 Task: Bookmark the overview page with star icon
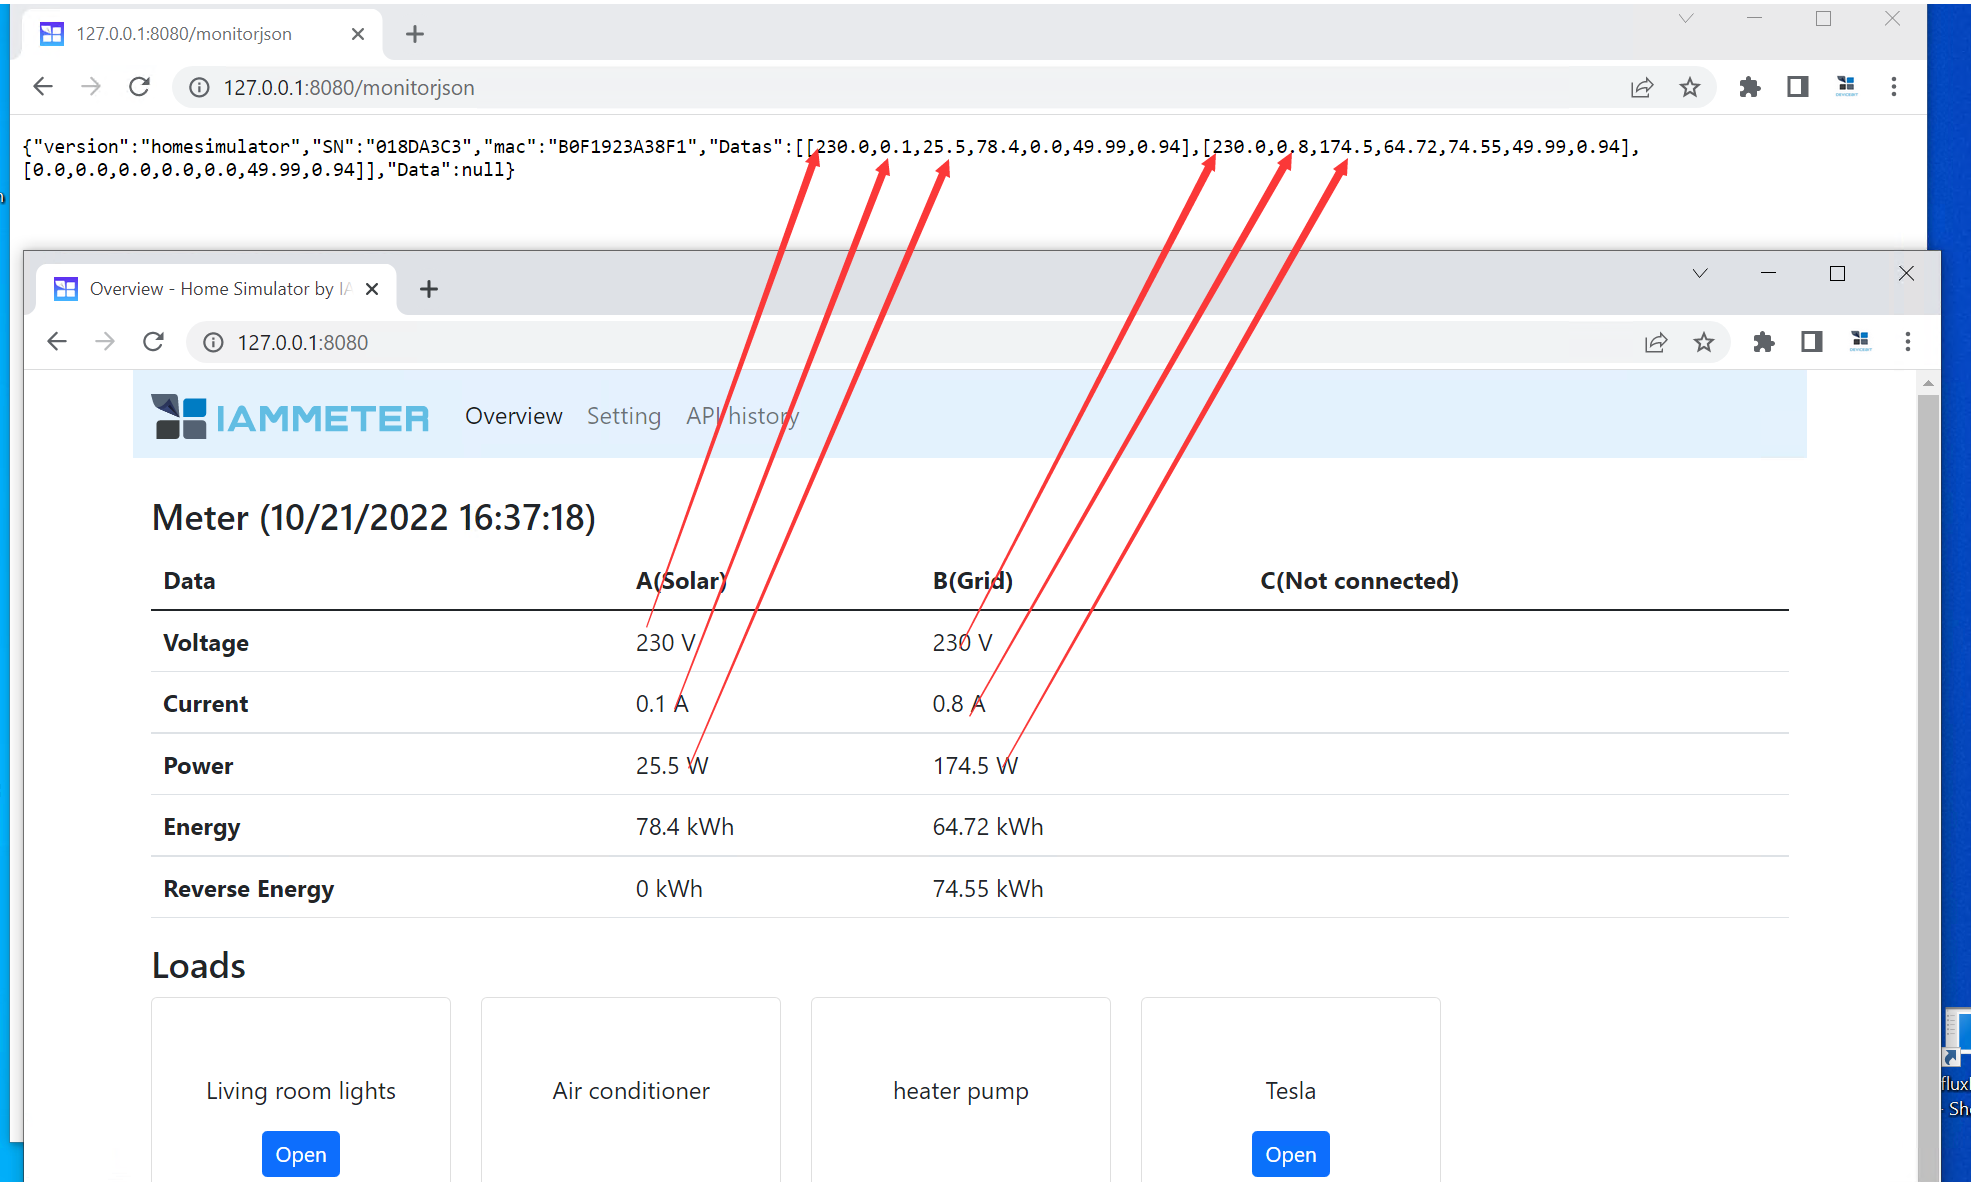[x=1704, y=342]
